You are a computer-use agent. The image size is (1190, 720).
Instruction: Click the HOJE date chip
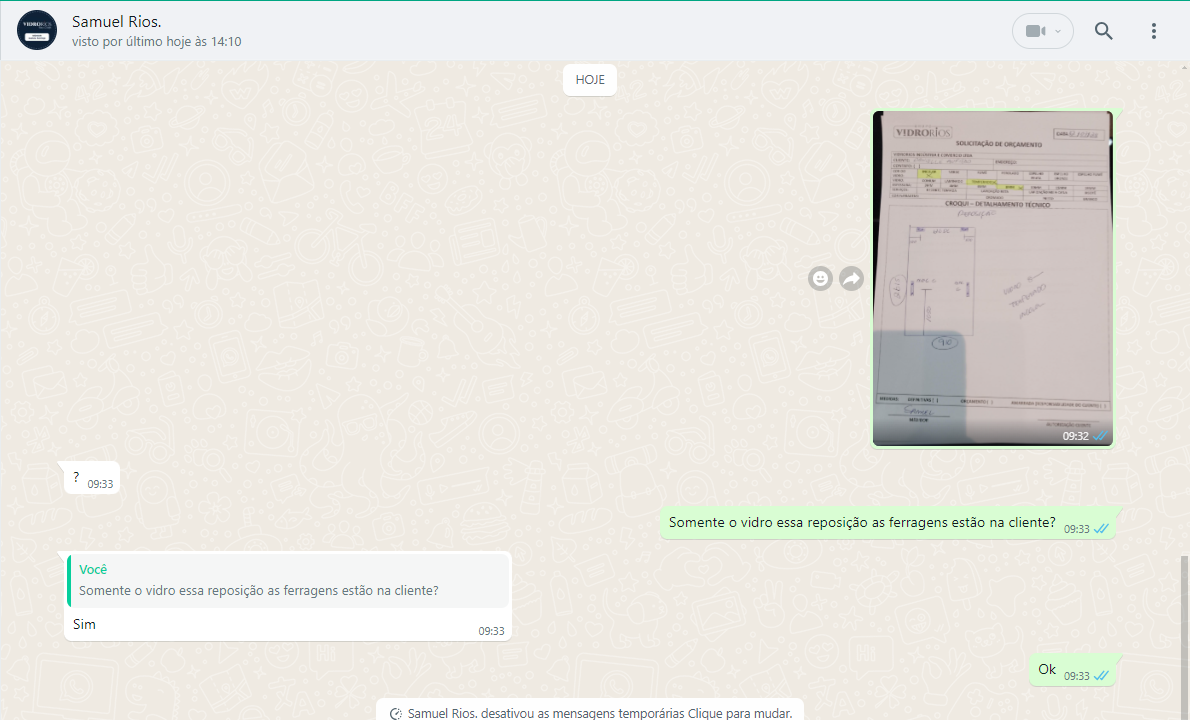click(x=590, y=80)
